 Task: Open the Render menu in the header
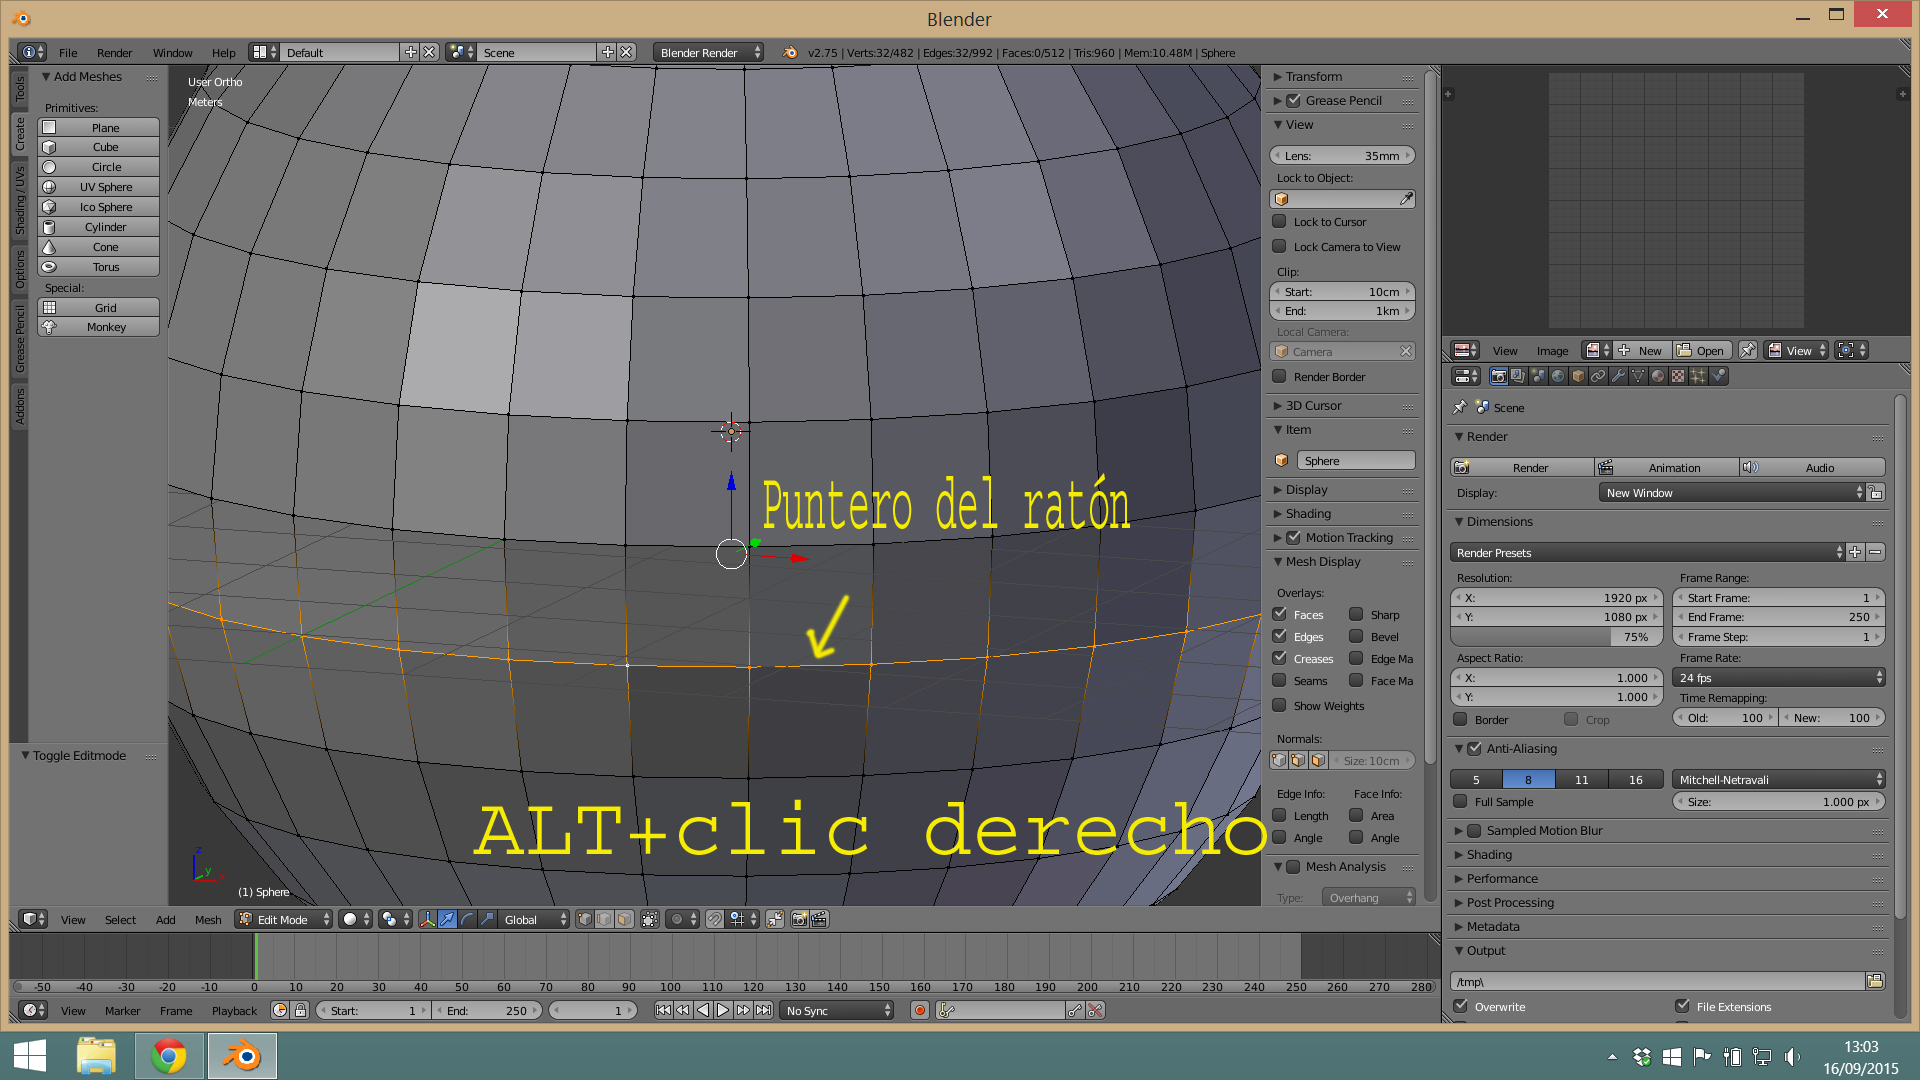(114, 52)
